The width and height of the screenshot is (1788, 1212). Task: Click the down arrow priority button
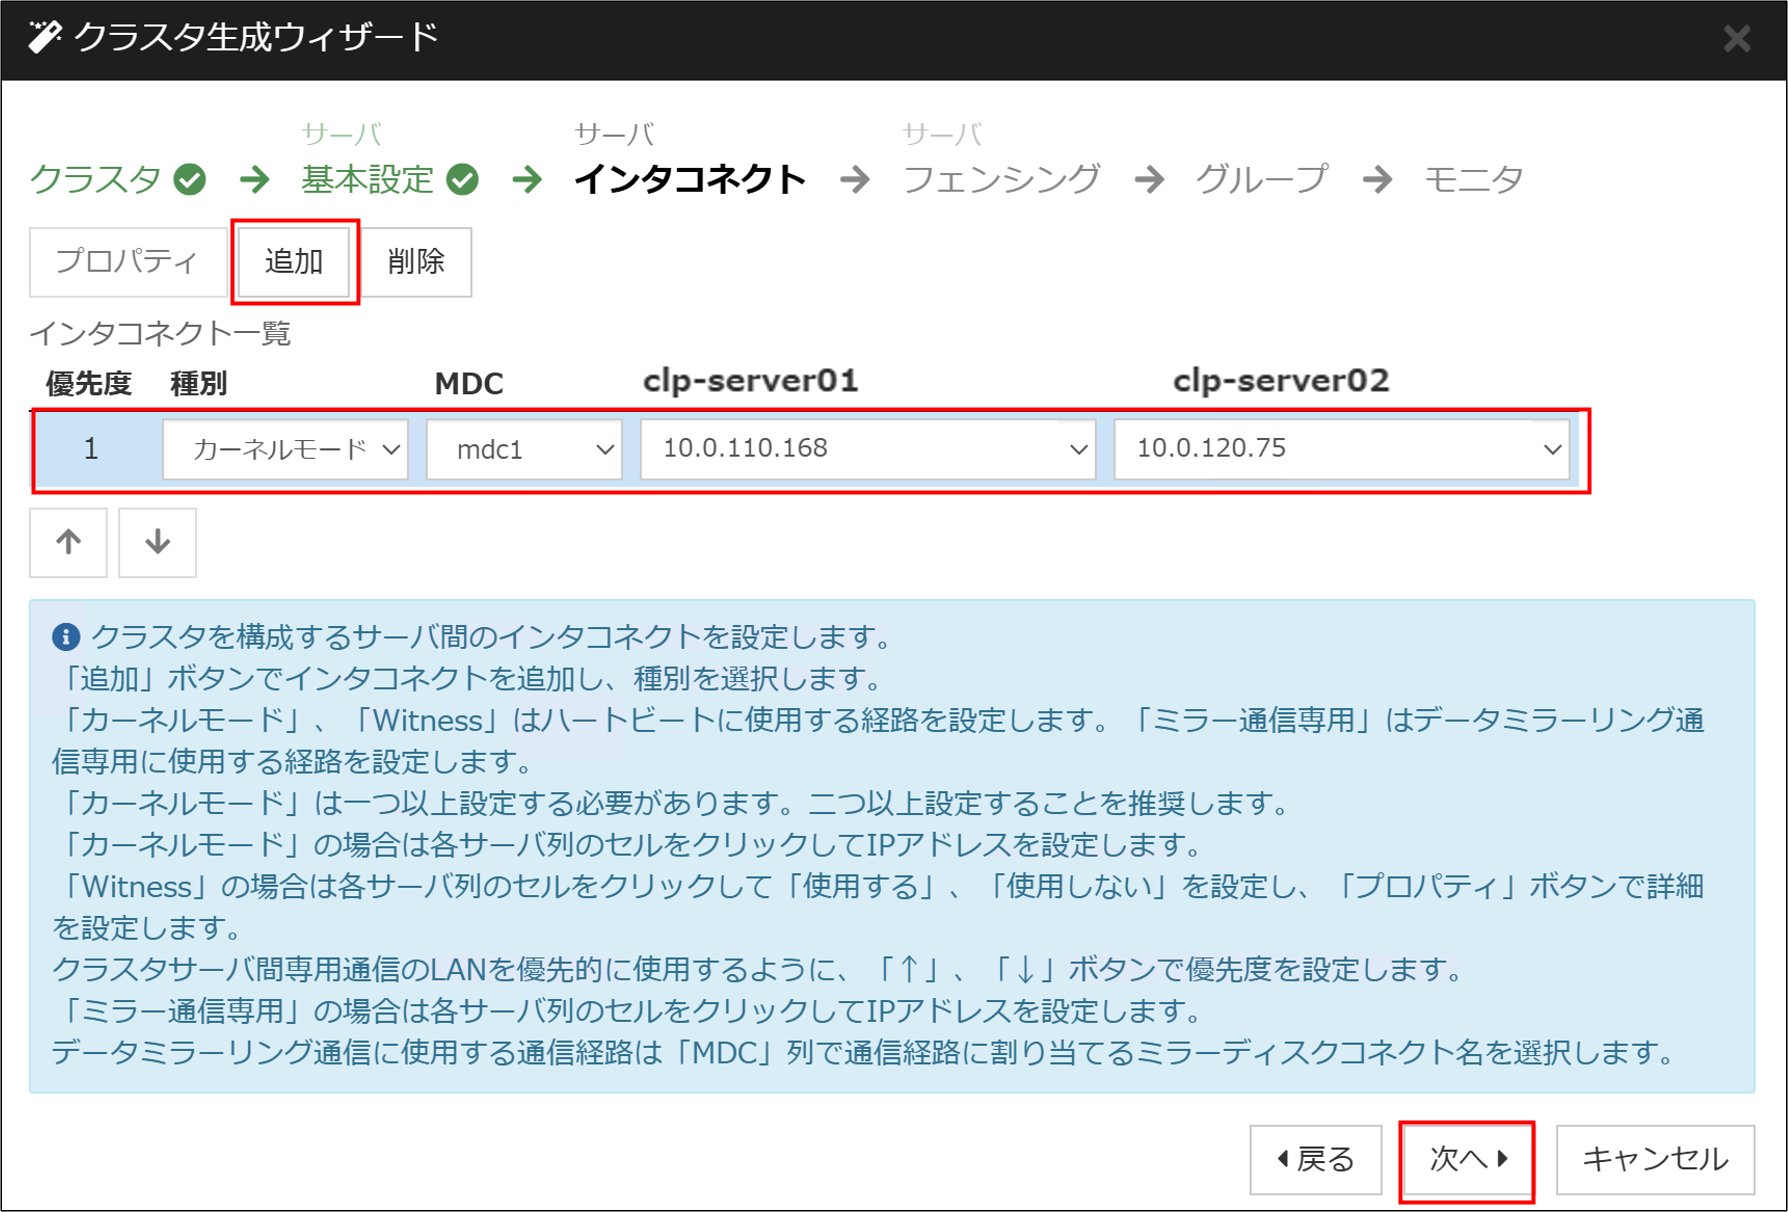point(157,543)
